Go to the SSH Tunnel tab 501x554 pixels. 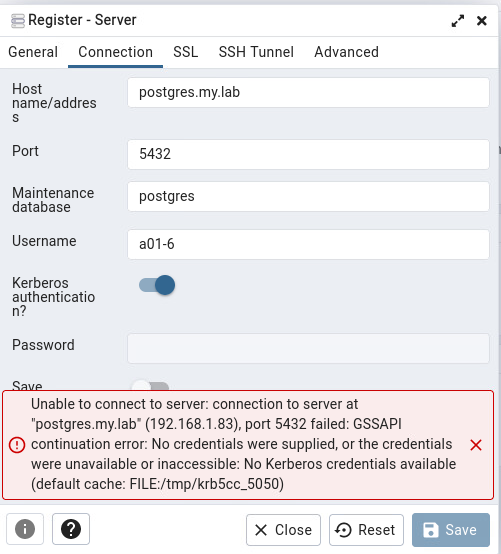click(x=256, y=52)
